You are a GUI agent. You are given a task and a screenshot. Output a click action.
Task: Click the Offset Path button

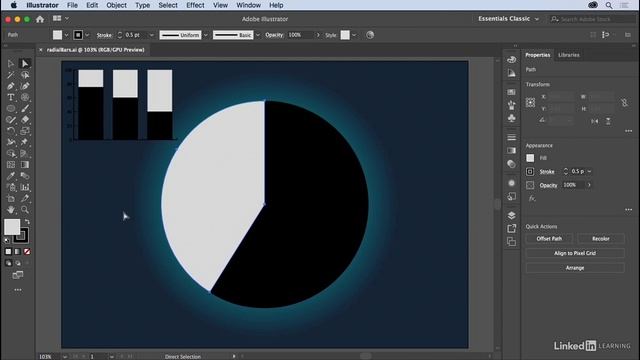click(x=549, y=239)
